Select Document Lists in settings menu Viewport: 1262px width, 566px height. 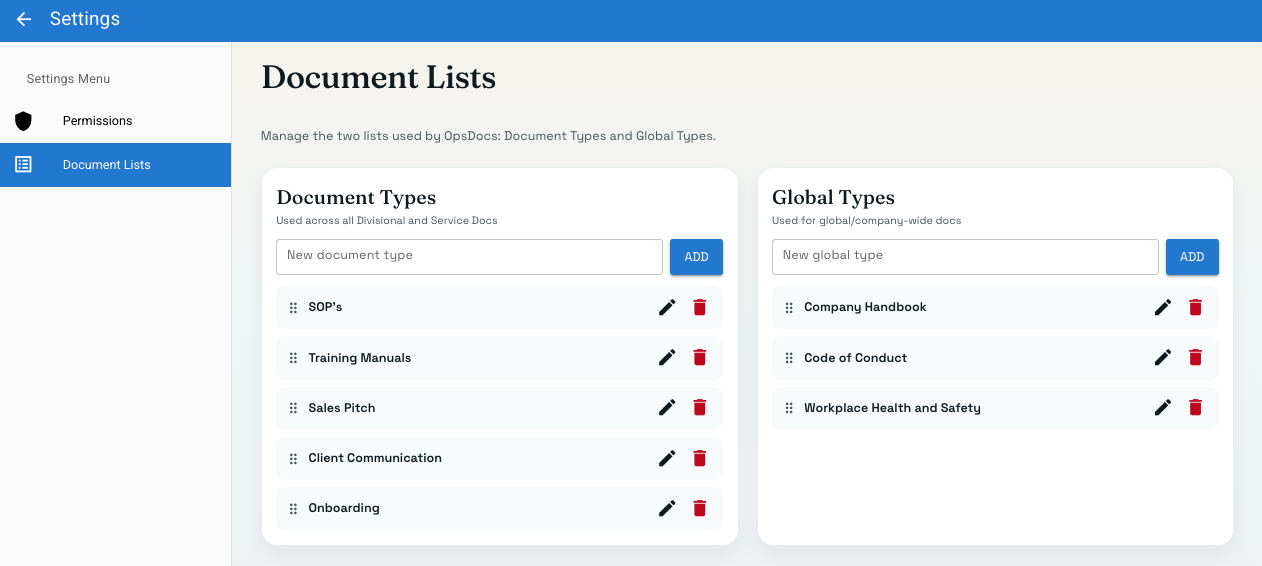click(x=115, y=165)
